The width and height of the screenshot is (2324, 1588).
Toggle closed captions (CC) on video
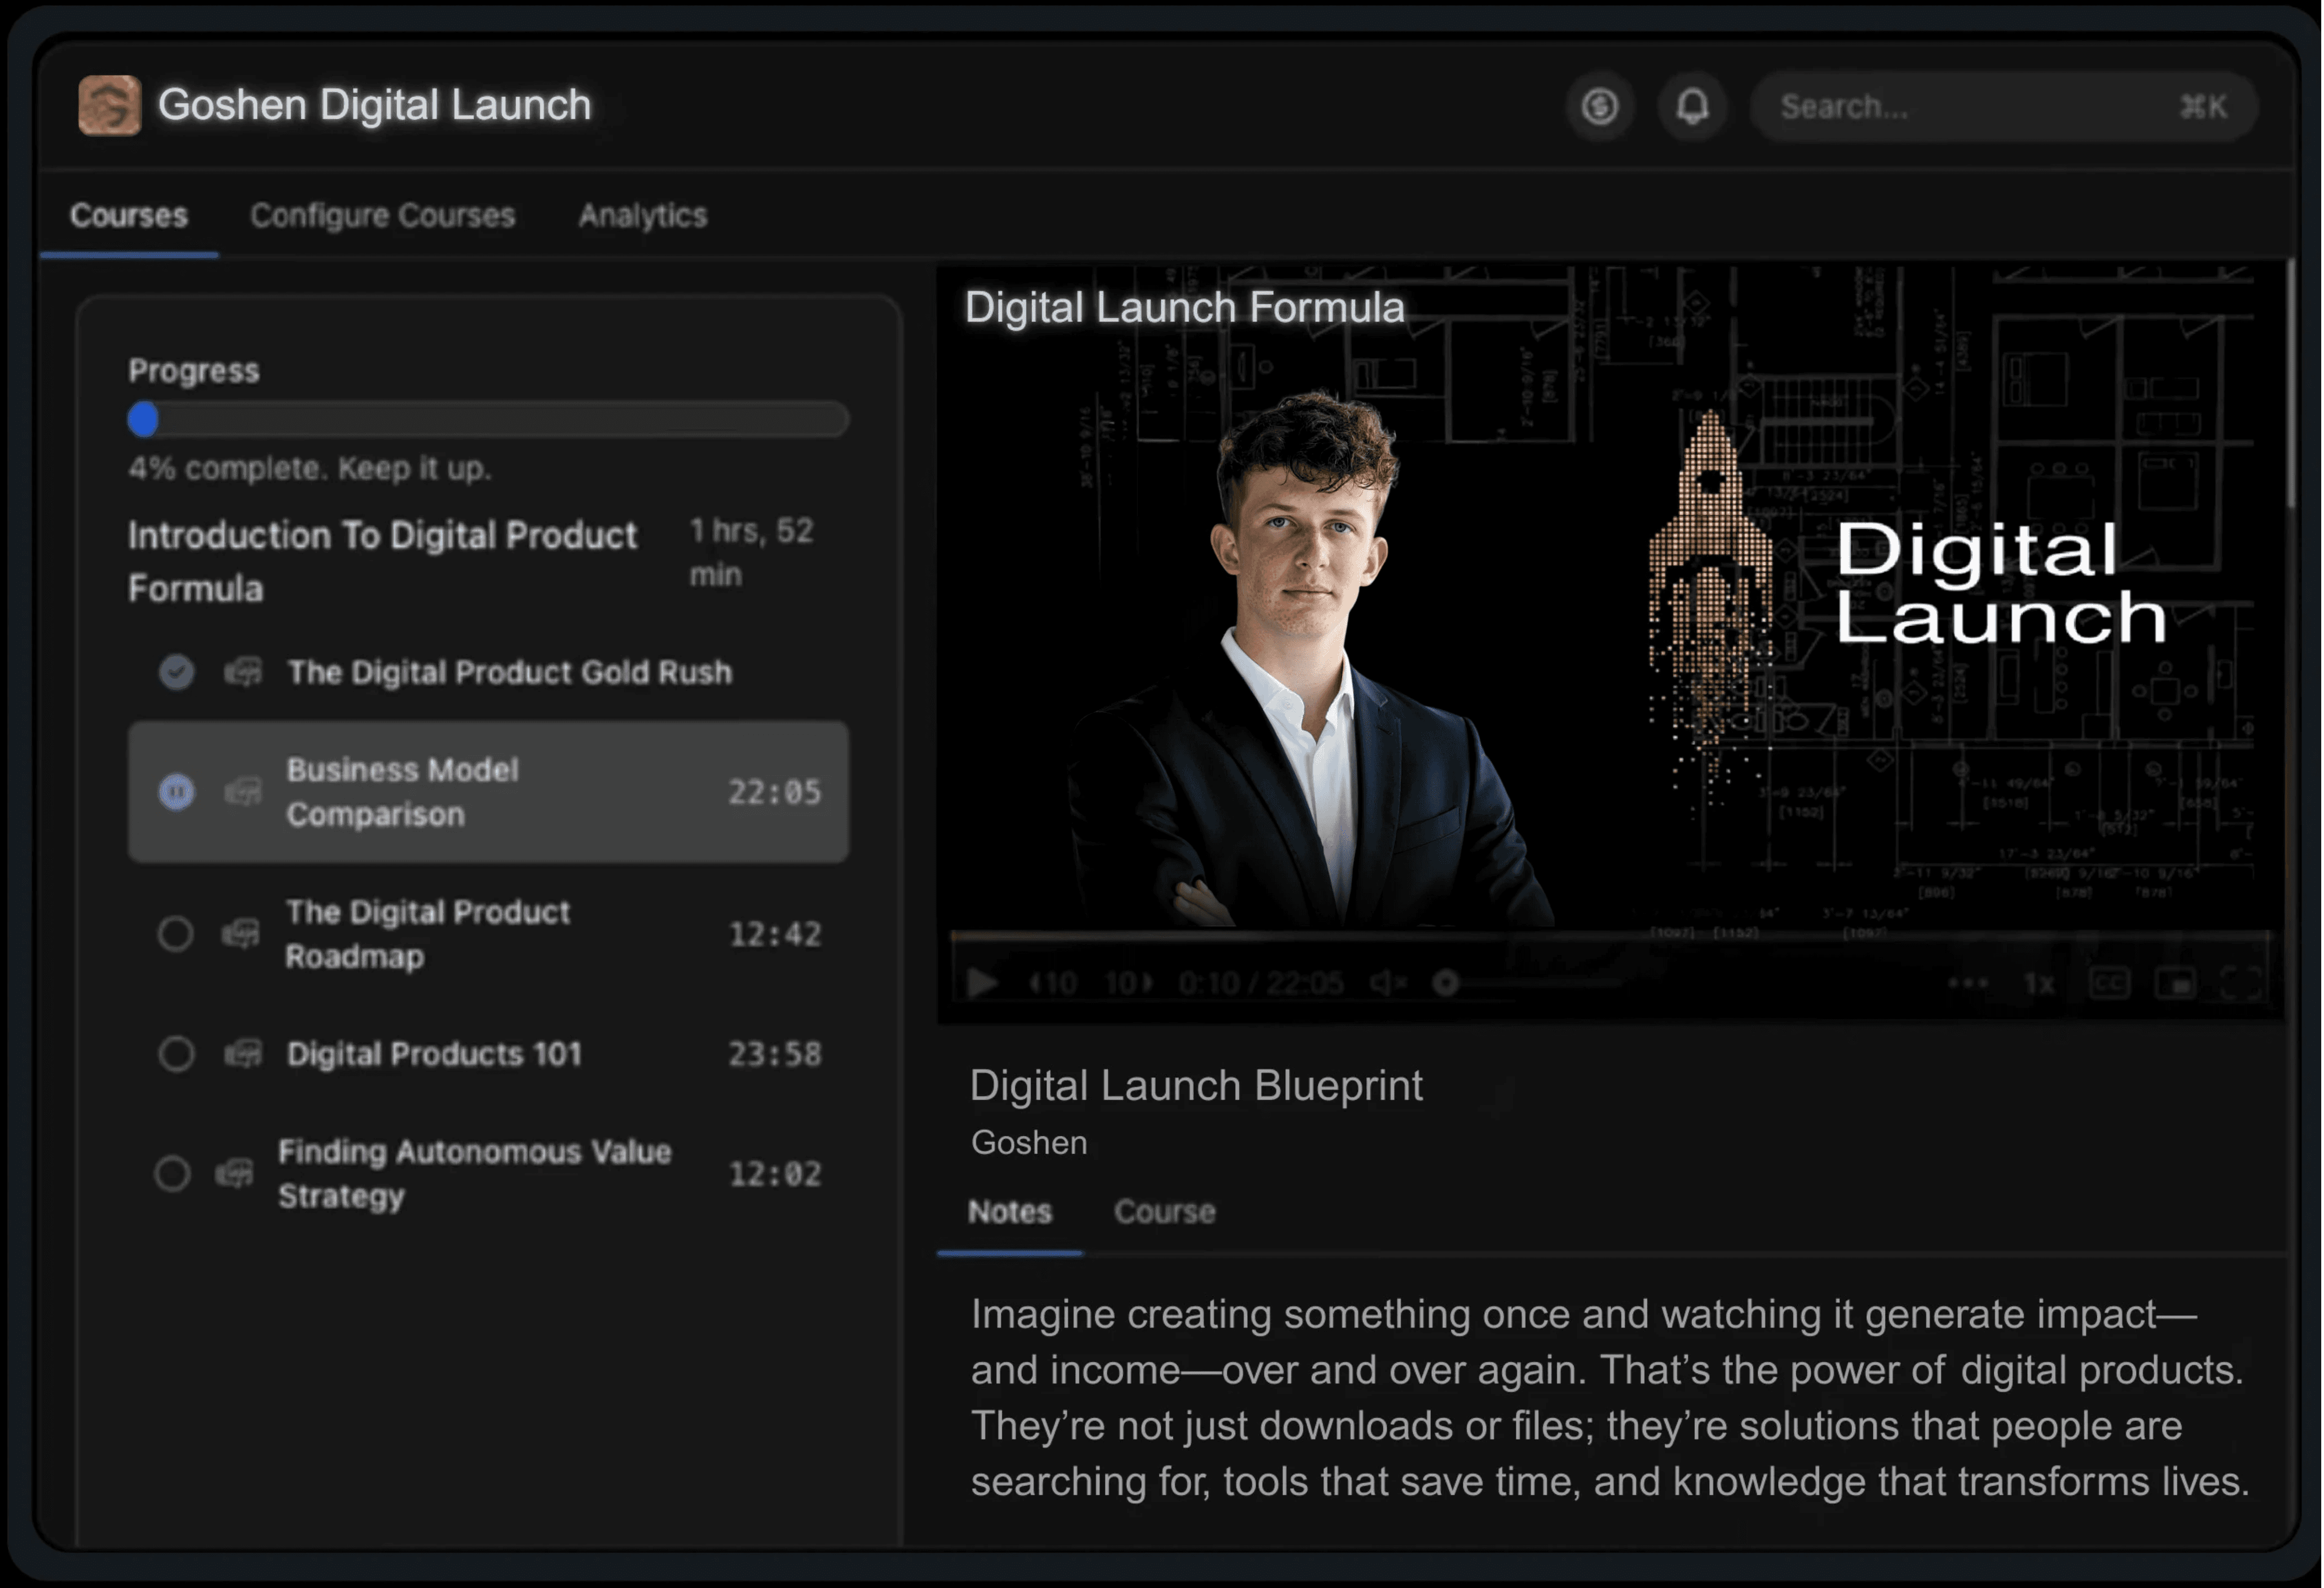pos(2109,984)
